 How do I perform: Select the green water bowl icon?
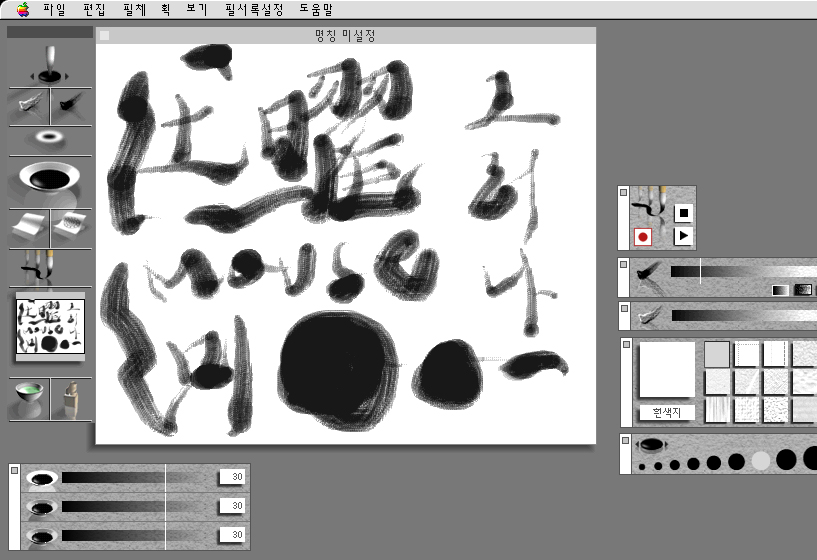[x=30, y=399]
